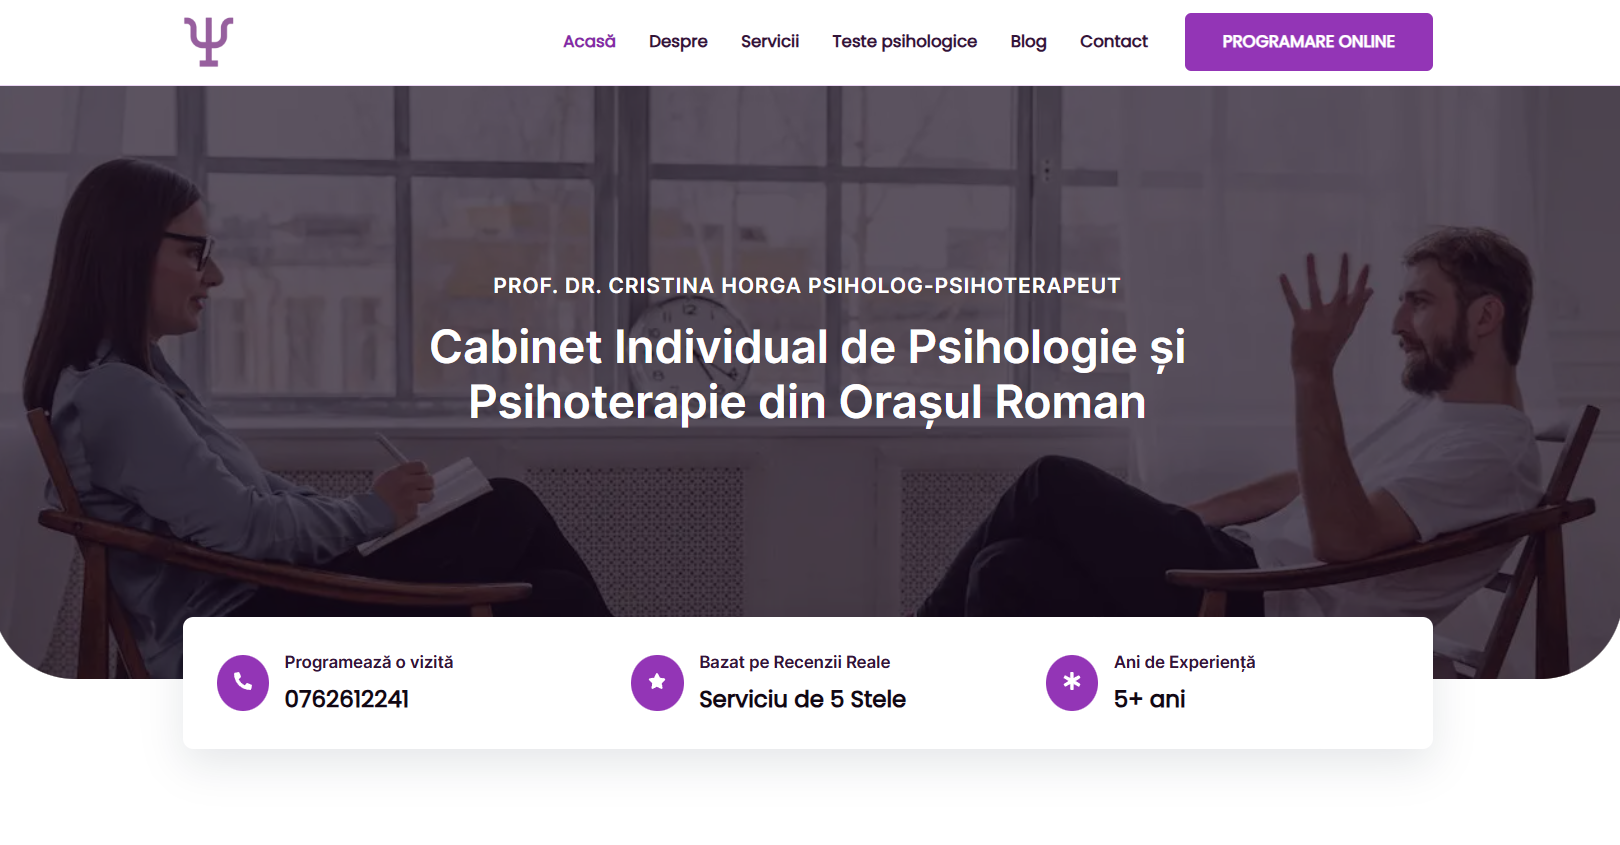Screen dimensions: 1620x845
Task: Click the Prof. Dr. Cristina Horga subtitle
Action: [x=806, y=286]
